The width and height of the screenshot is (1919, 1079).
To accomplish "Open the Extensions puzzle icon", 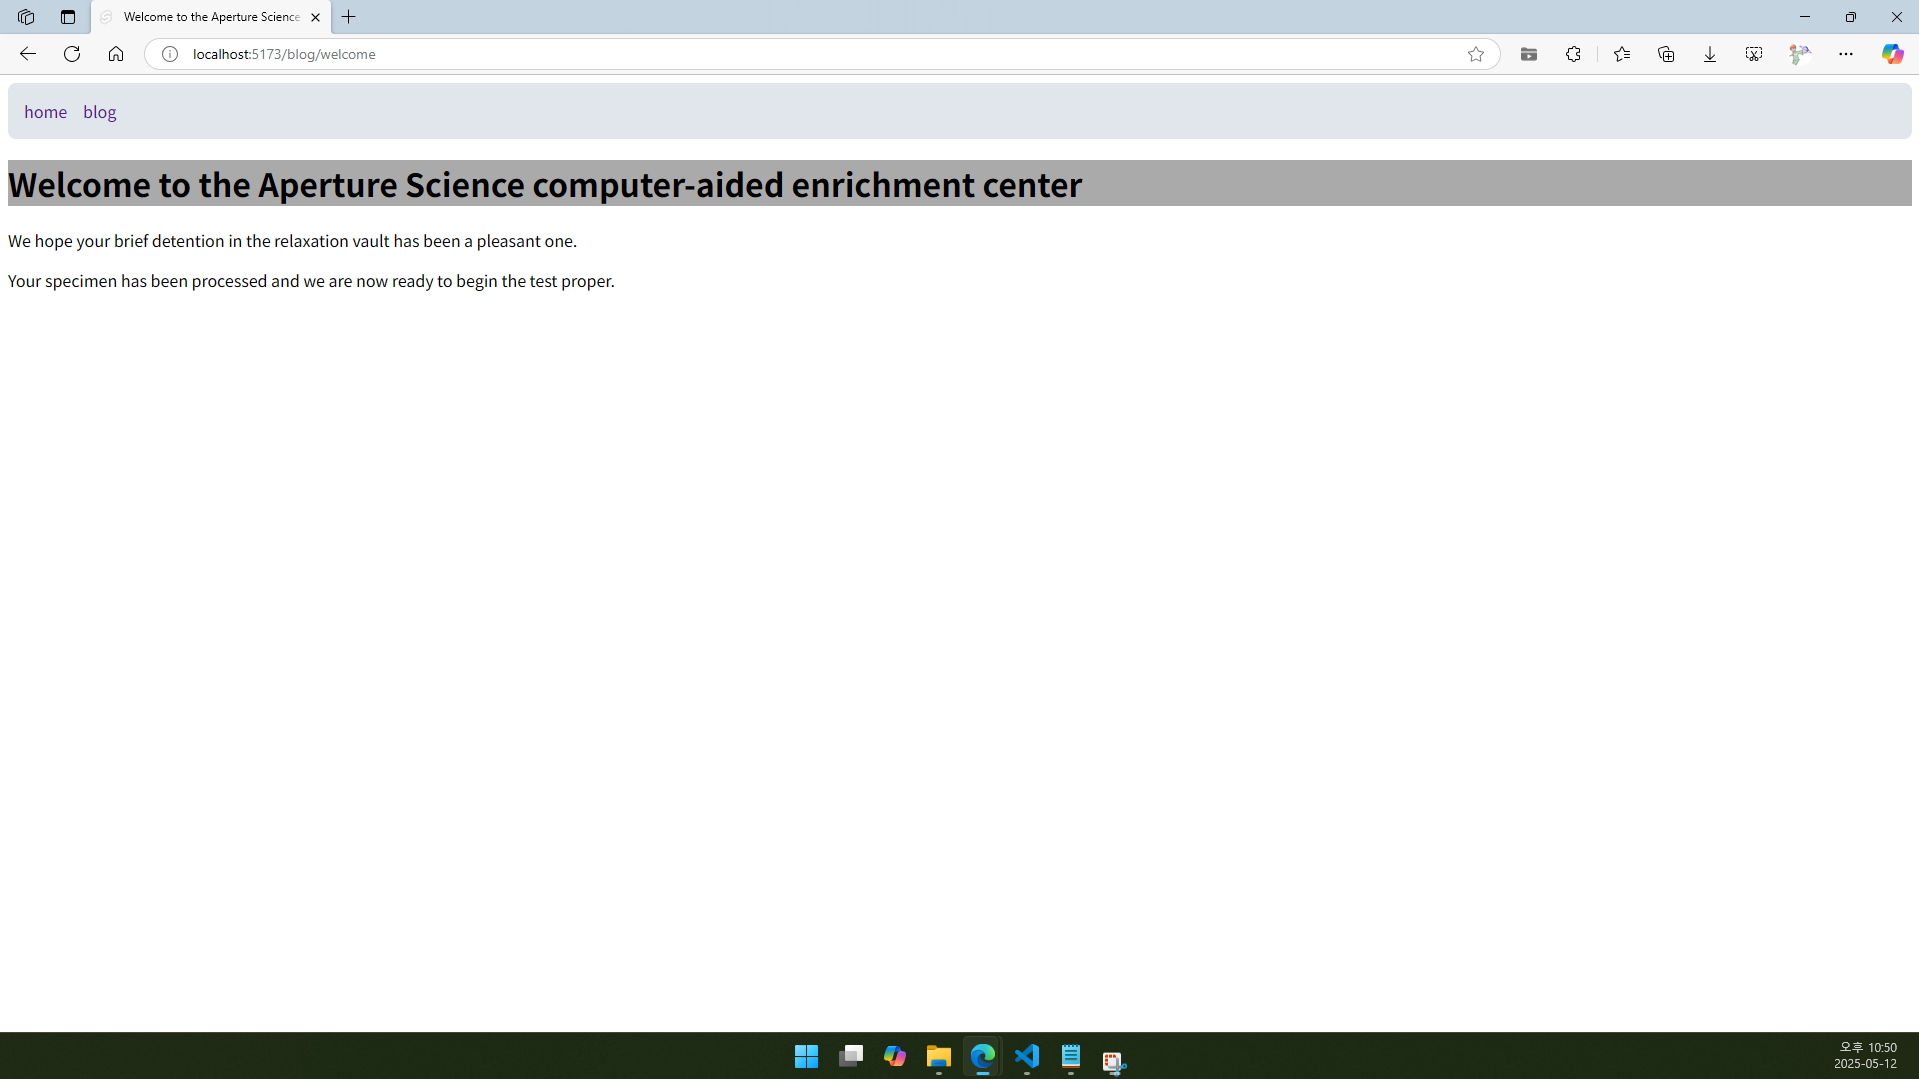I will click(x=1573, y=54).
